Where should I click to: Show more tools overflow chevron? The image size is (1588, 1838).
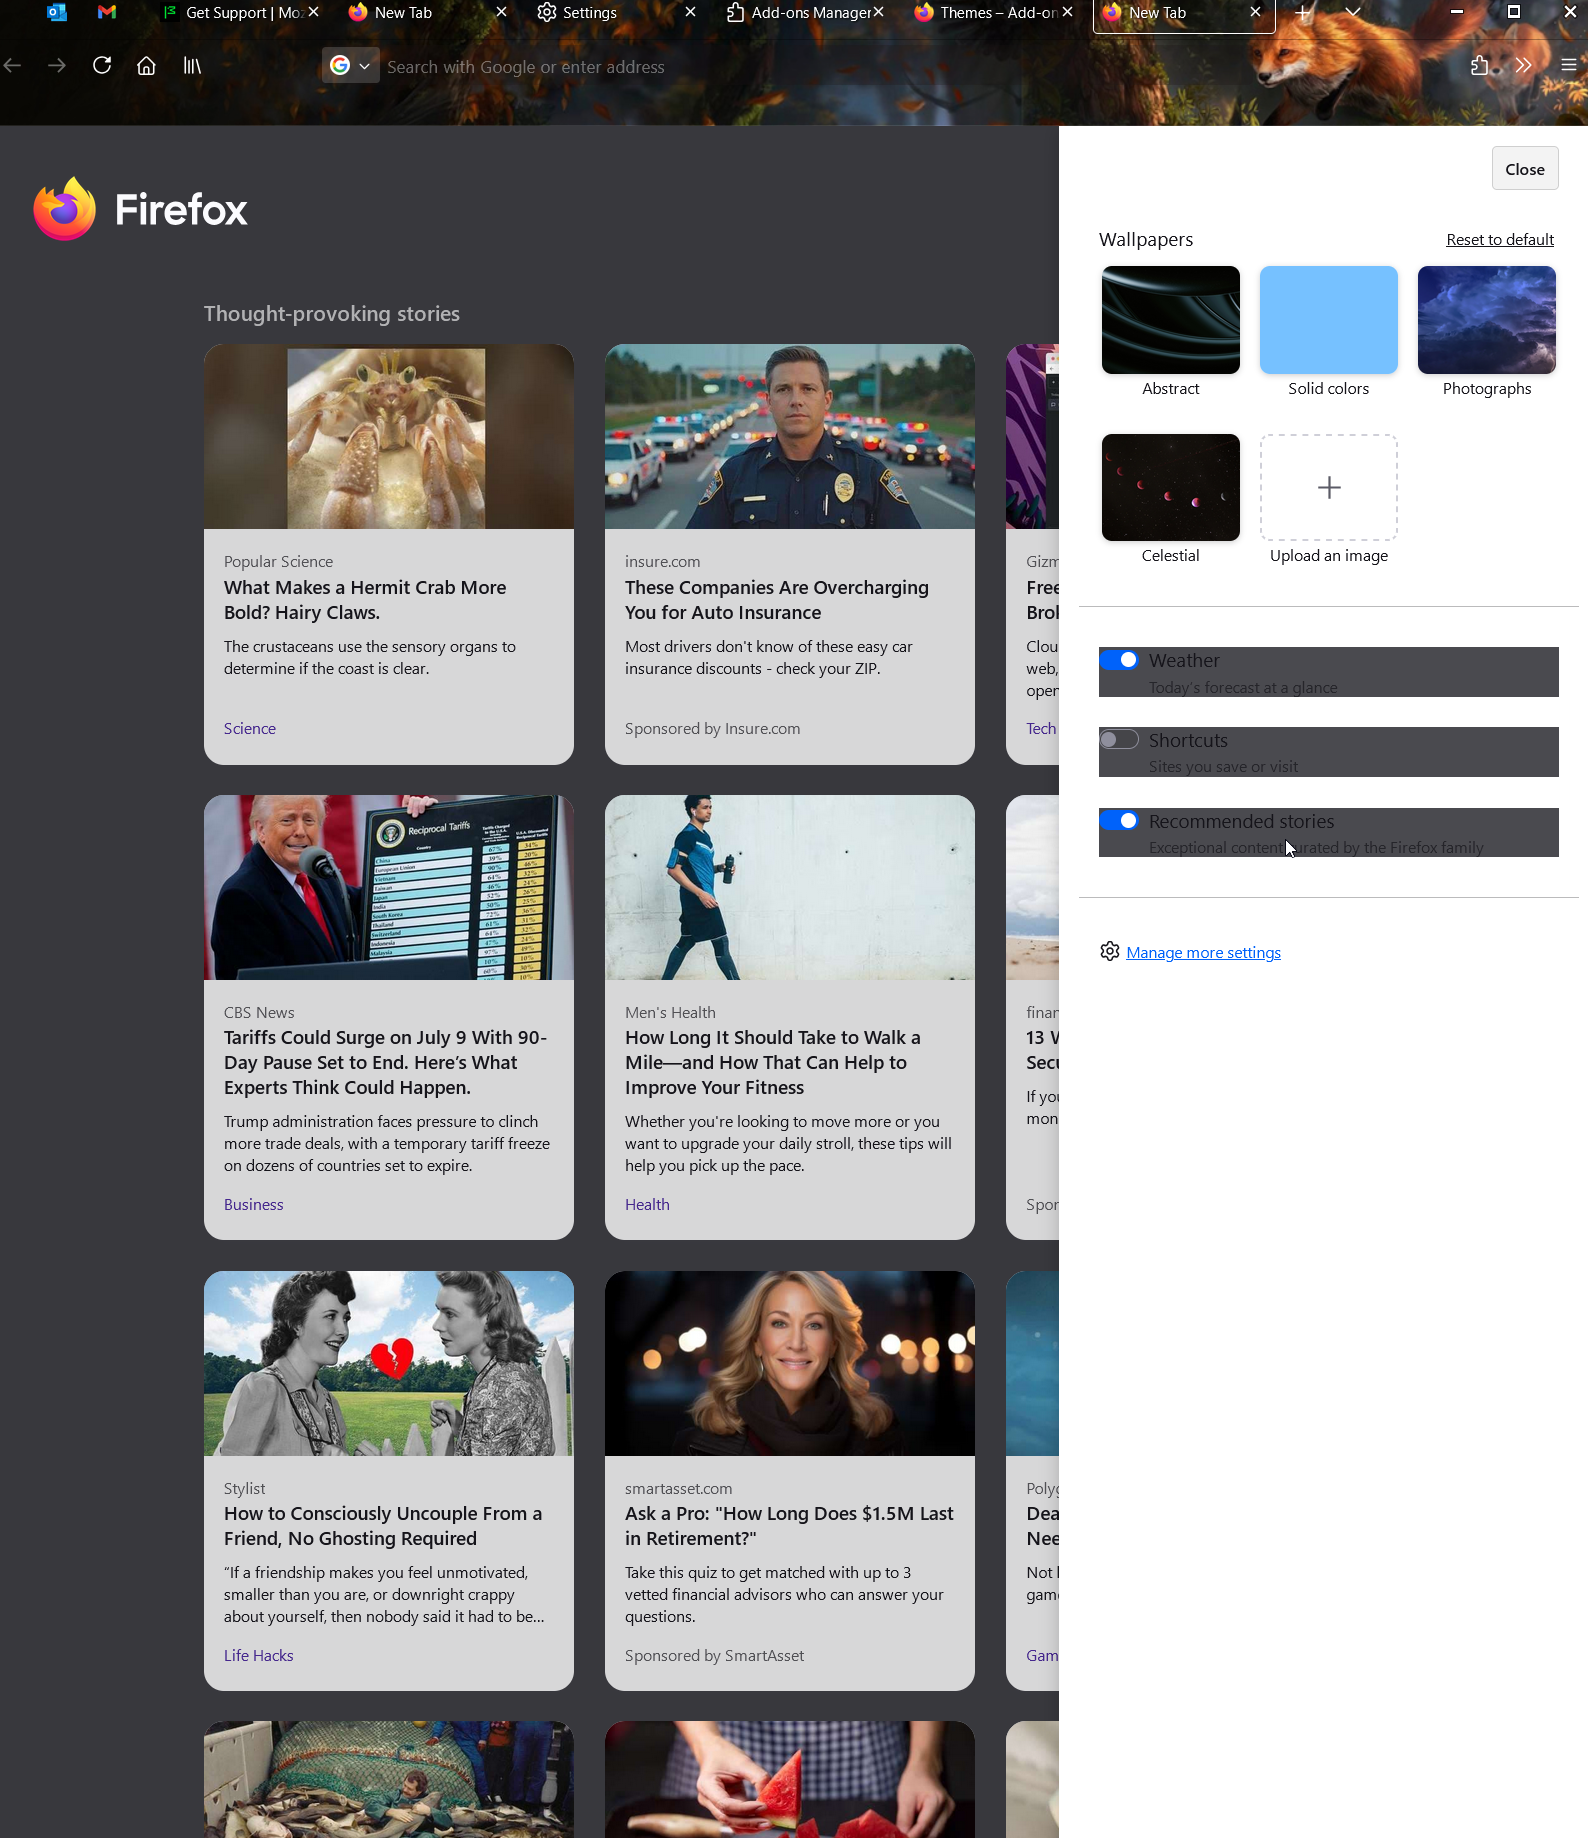point(1523,66)
